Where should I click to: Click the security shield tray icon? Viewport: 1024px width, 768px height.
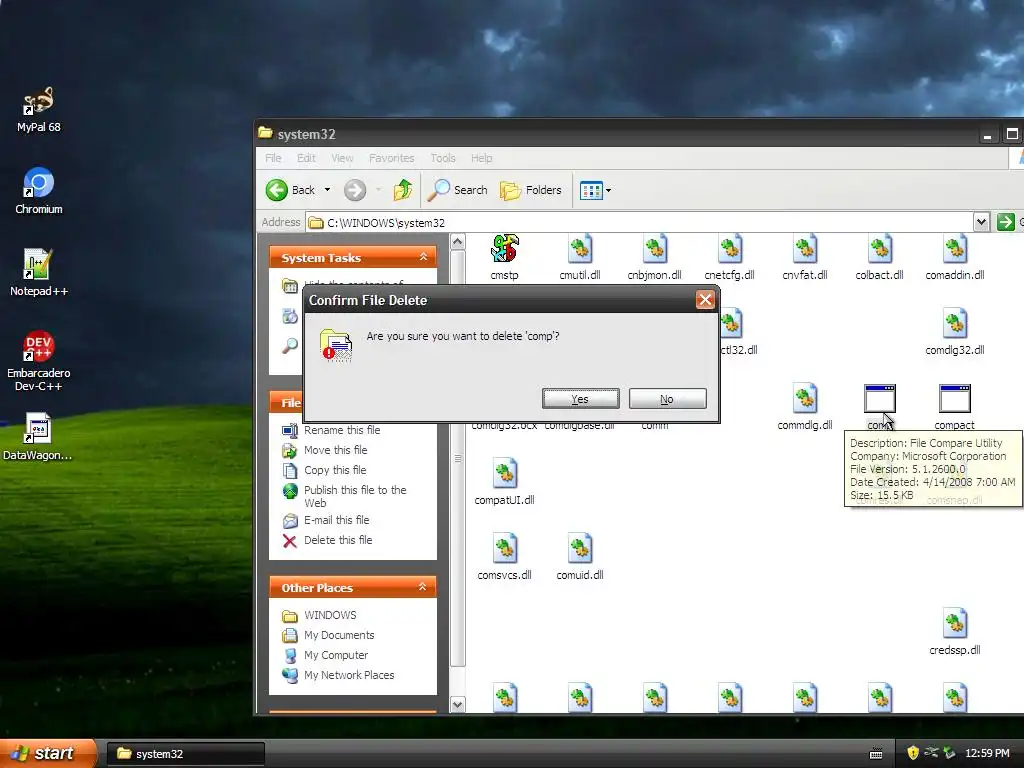click(912, 753)
